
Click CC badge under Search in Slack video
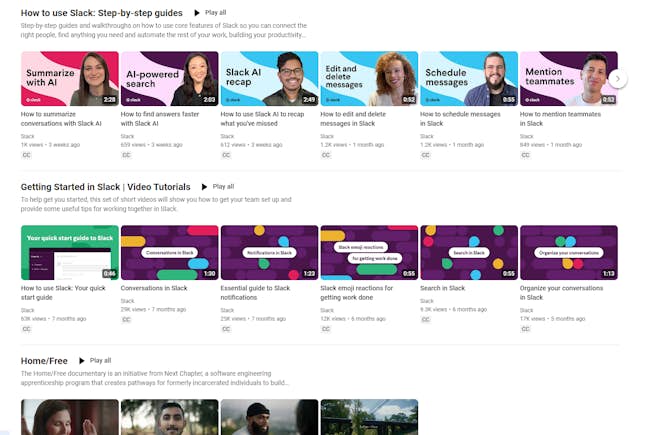click(426, 328)
